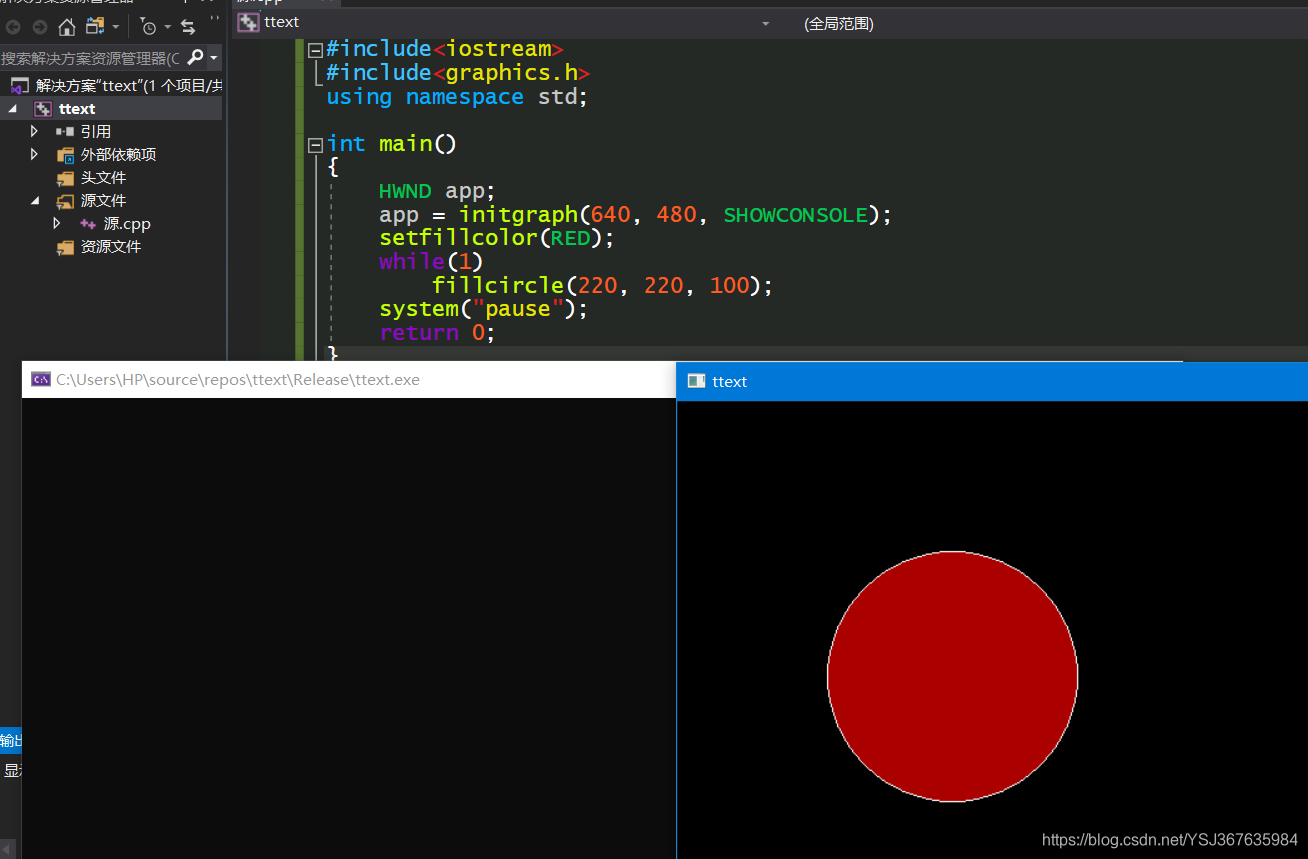Click the magnifier search icon
1308x859 pixels.
tap(195, 58)
